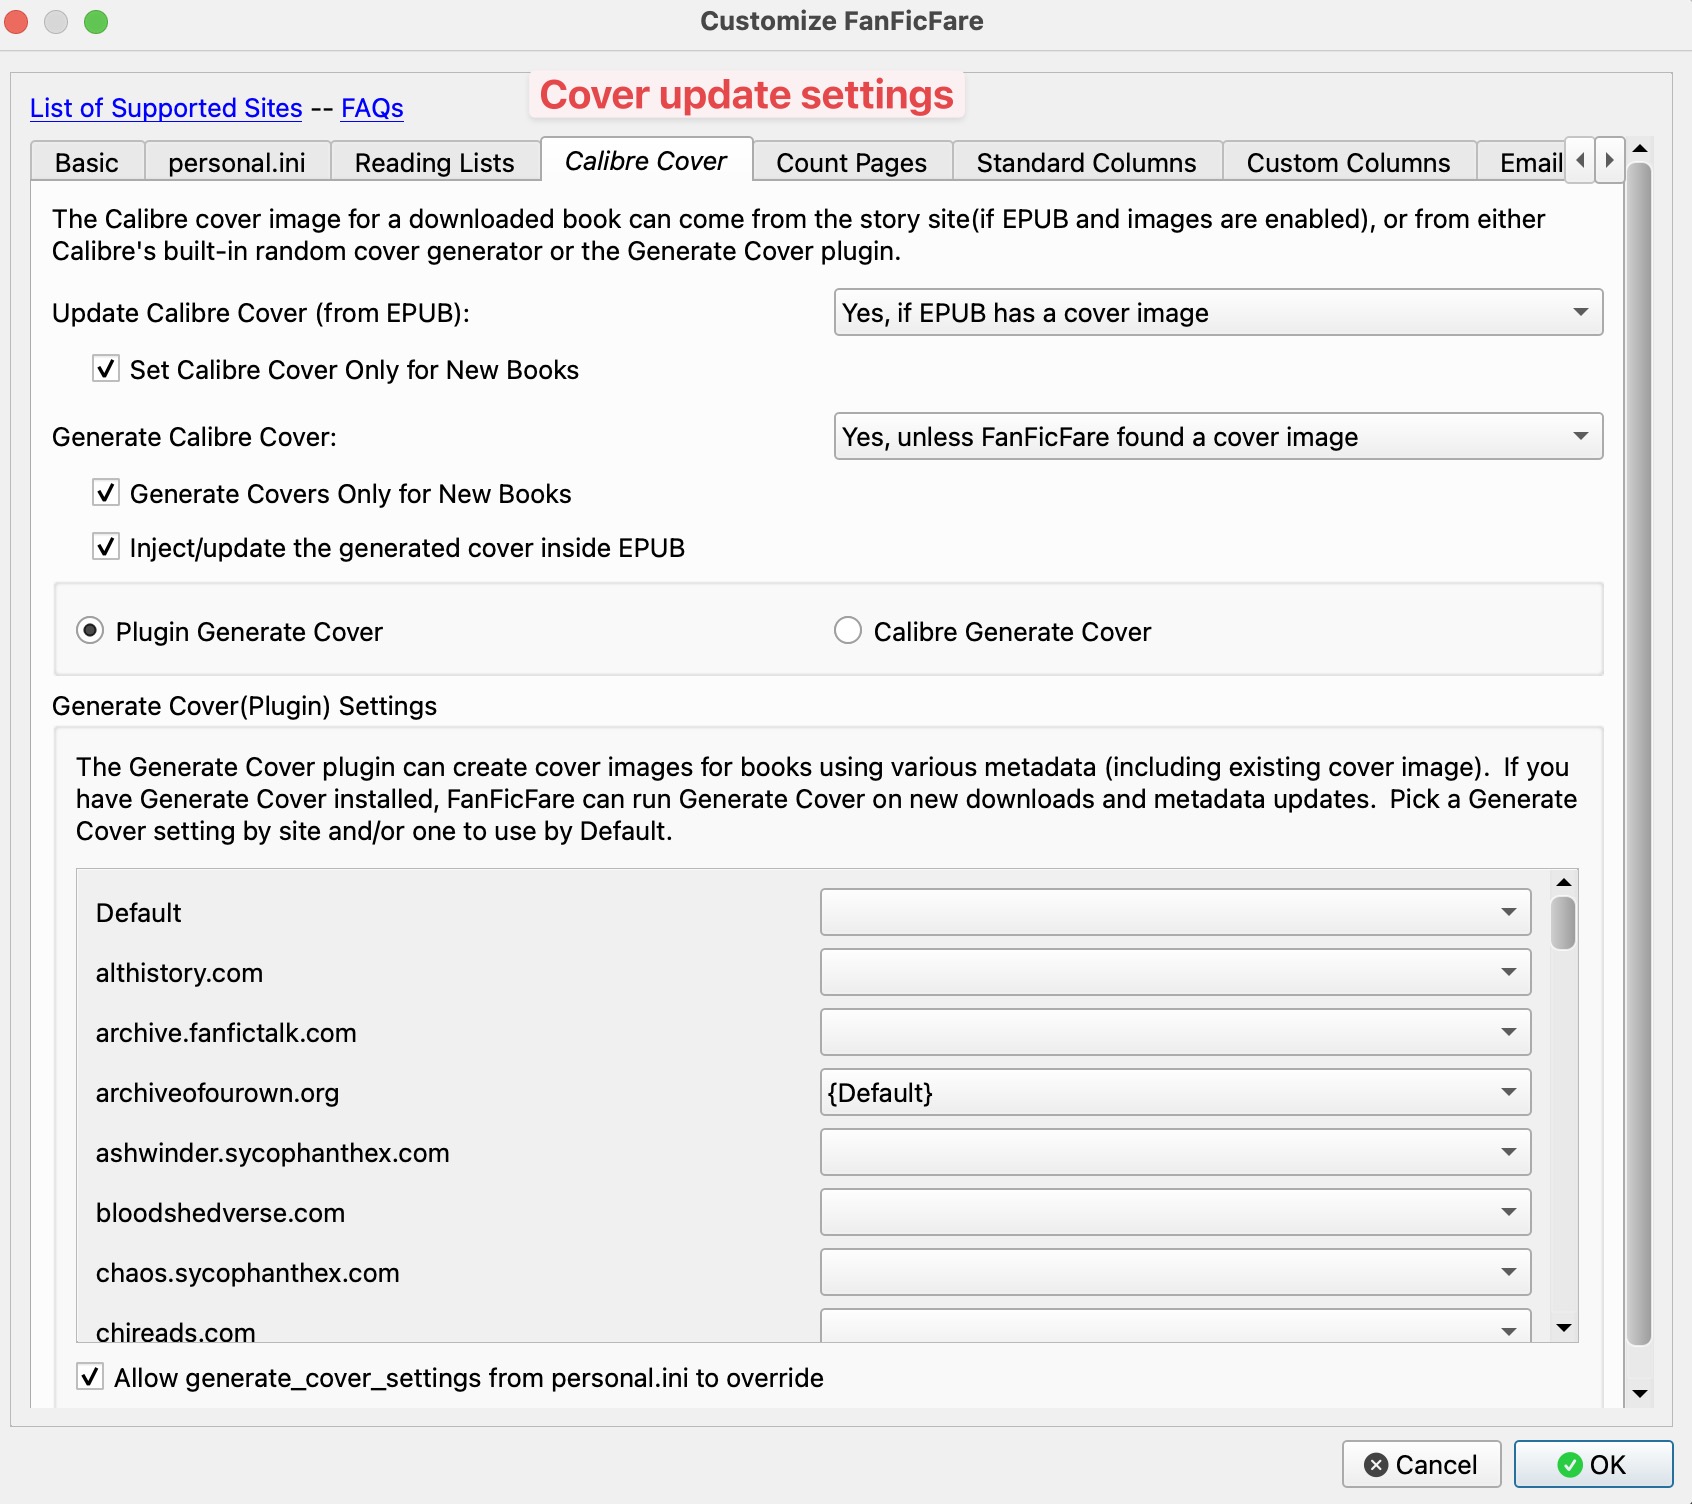This screenshot has width=1692, height=1504.
Task: Click the tab scroll left arrow
Action: [1580, 161]
